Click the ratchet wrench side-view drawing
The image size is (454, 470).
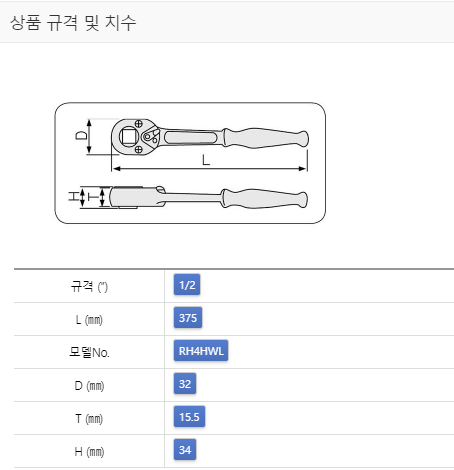(209, 198)
